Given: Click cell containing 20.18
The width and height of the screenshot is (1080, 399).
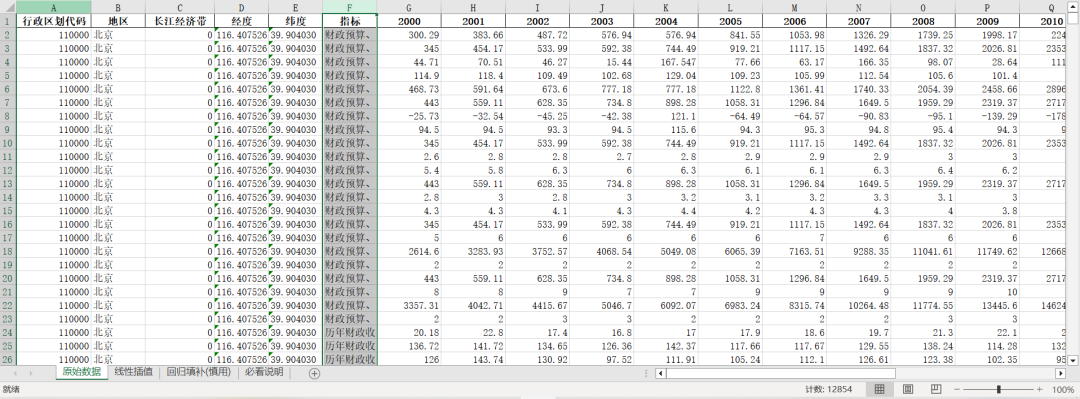Looking at the screenshot, I should [x=409, y=332].
